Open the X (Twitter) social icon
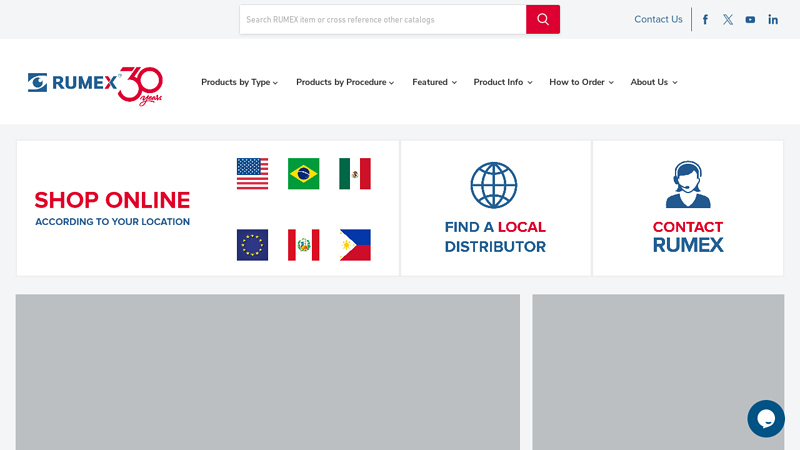The height and width of the screenshot is (450, 800). click(x=728, y=19)
